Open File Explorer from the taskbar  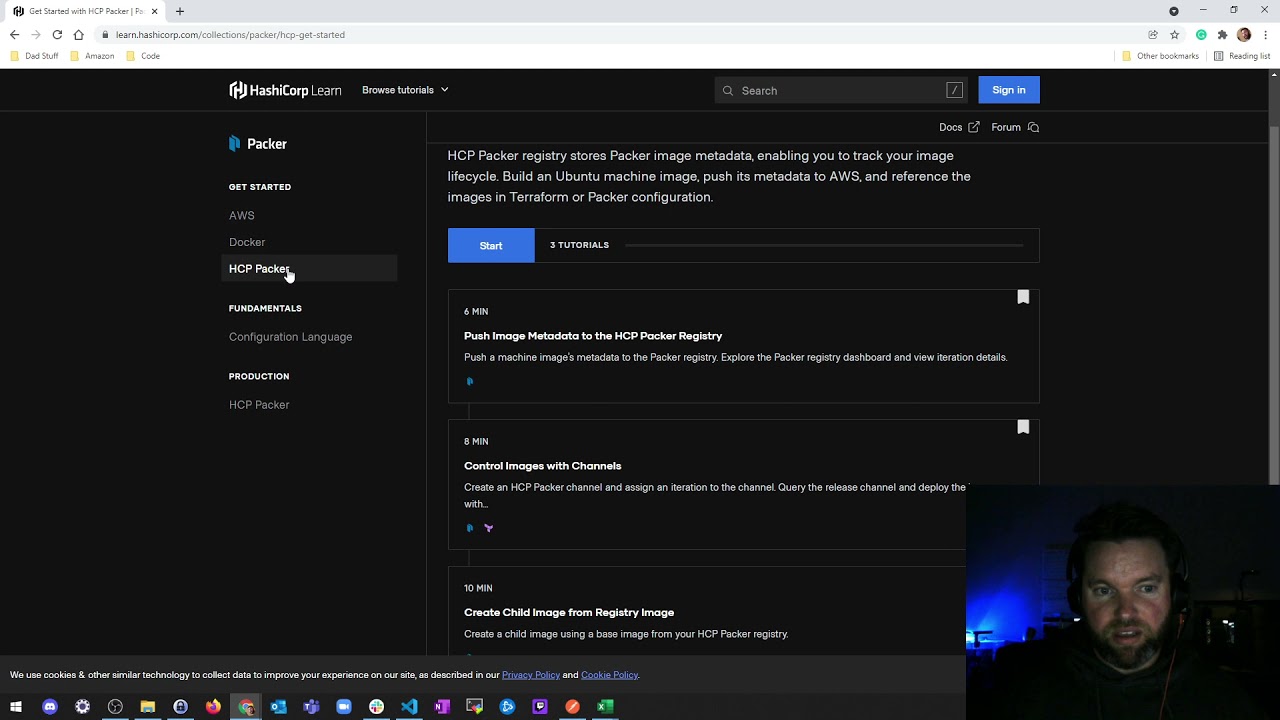(148, 707)
